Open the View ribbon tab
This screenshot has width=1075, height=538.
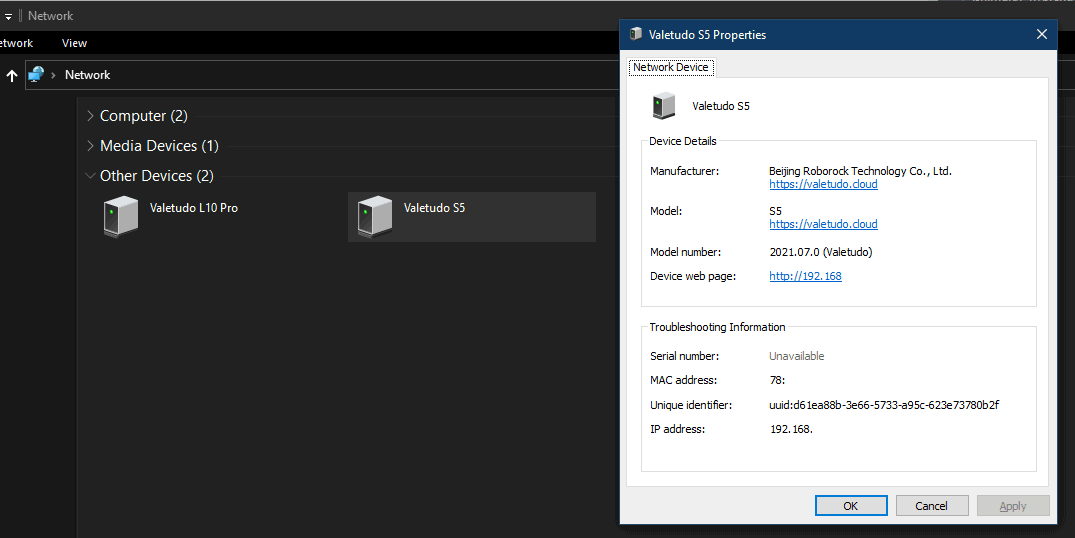point(74,43)
